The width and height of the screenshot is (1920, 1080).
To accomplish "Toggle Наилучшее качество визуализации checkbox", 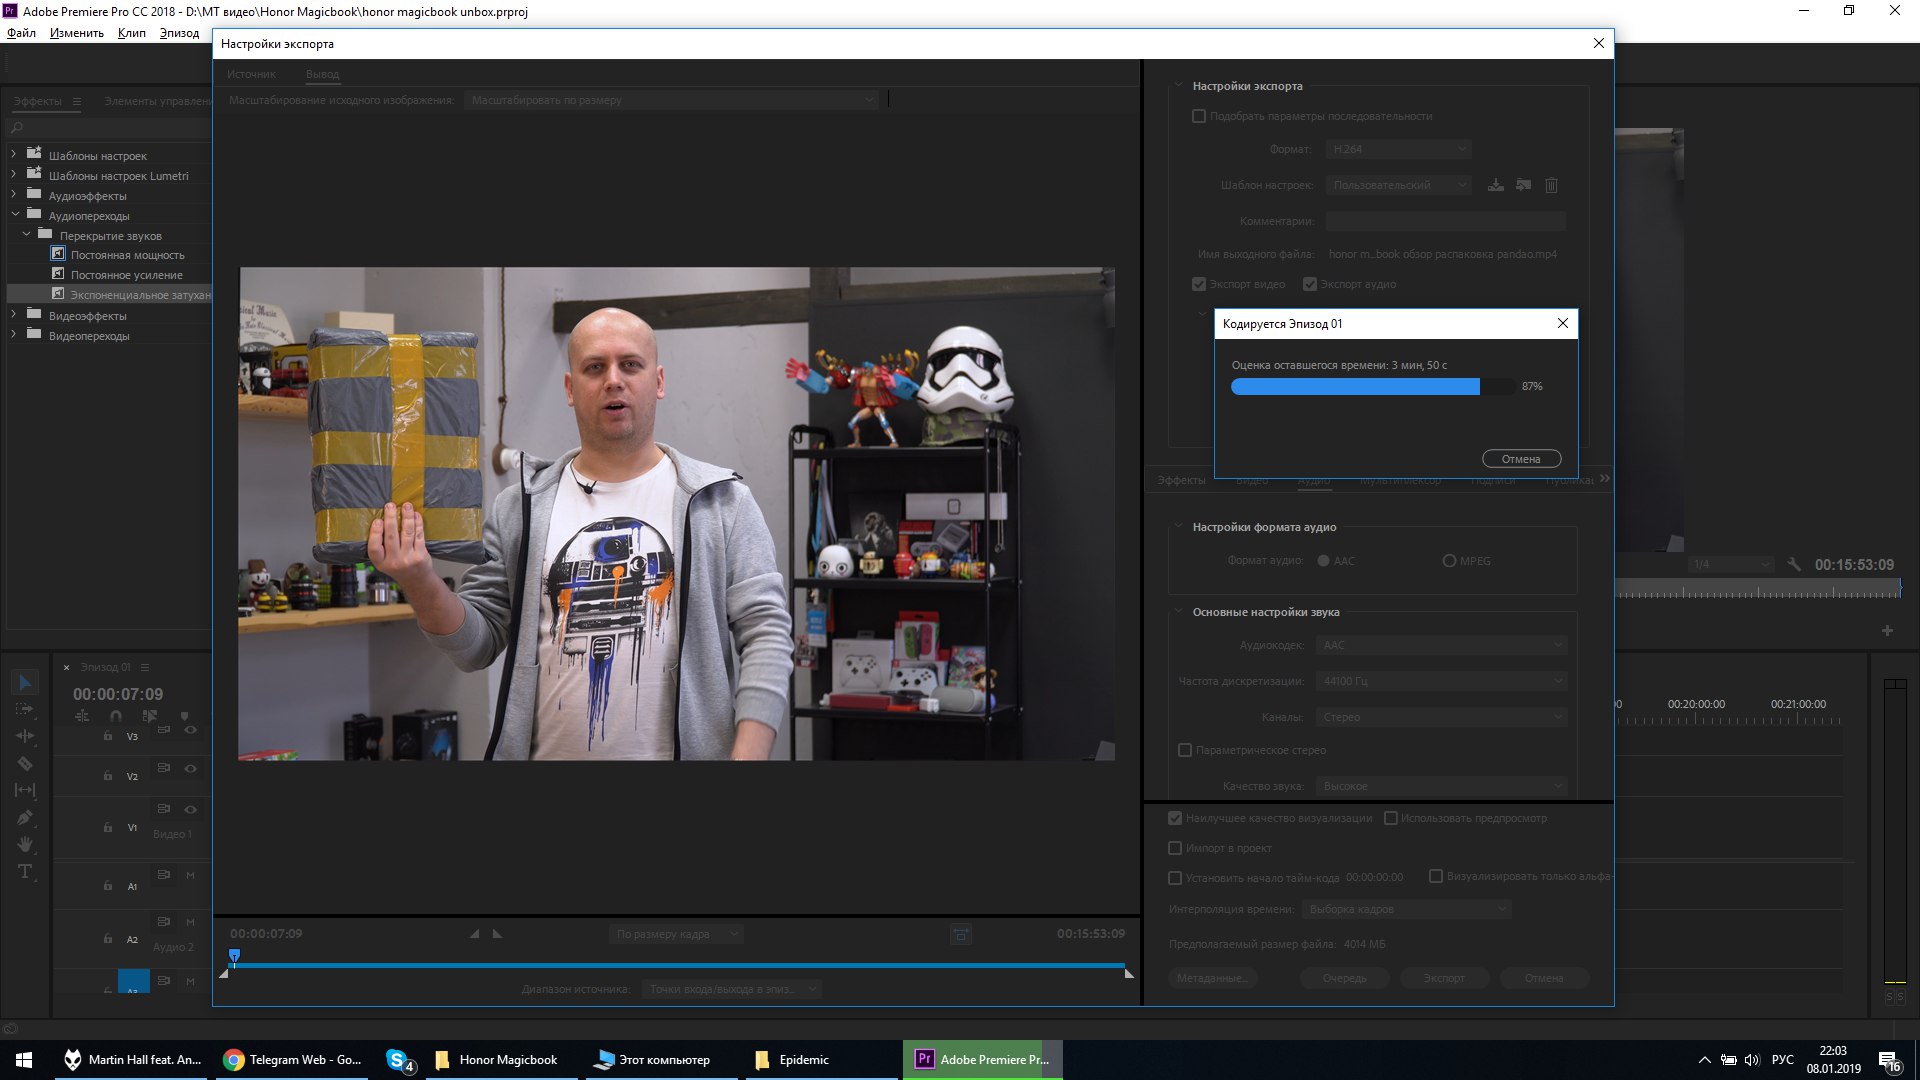I will click(x=1175, y=818).
